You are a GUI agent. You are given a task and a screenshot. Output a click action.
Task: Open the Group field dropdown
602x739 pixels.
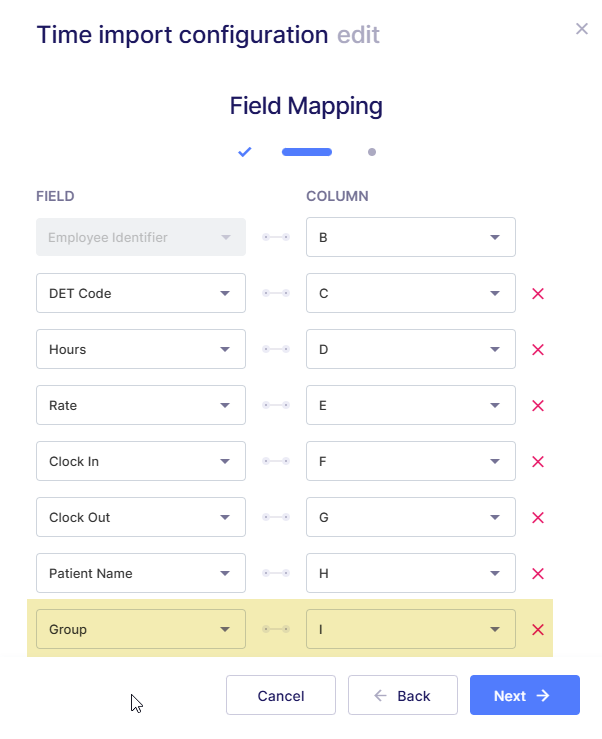click(x=141, y=629)
